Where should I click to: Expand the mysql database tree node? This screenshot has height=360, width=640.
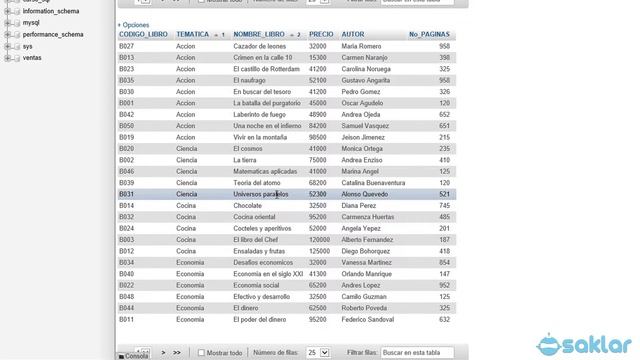(7, 23)
